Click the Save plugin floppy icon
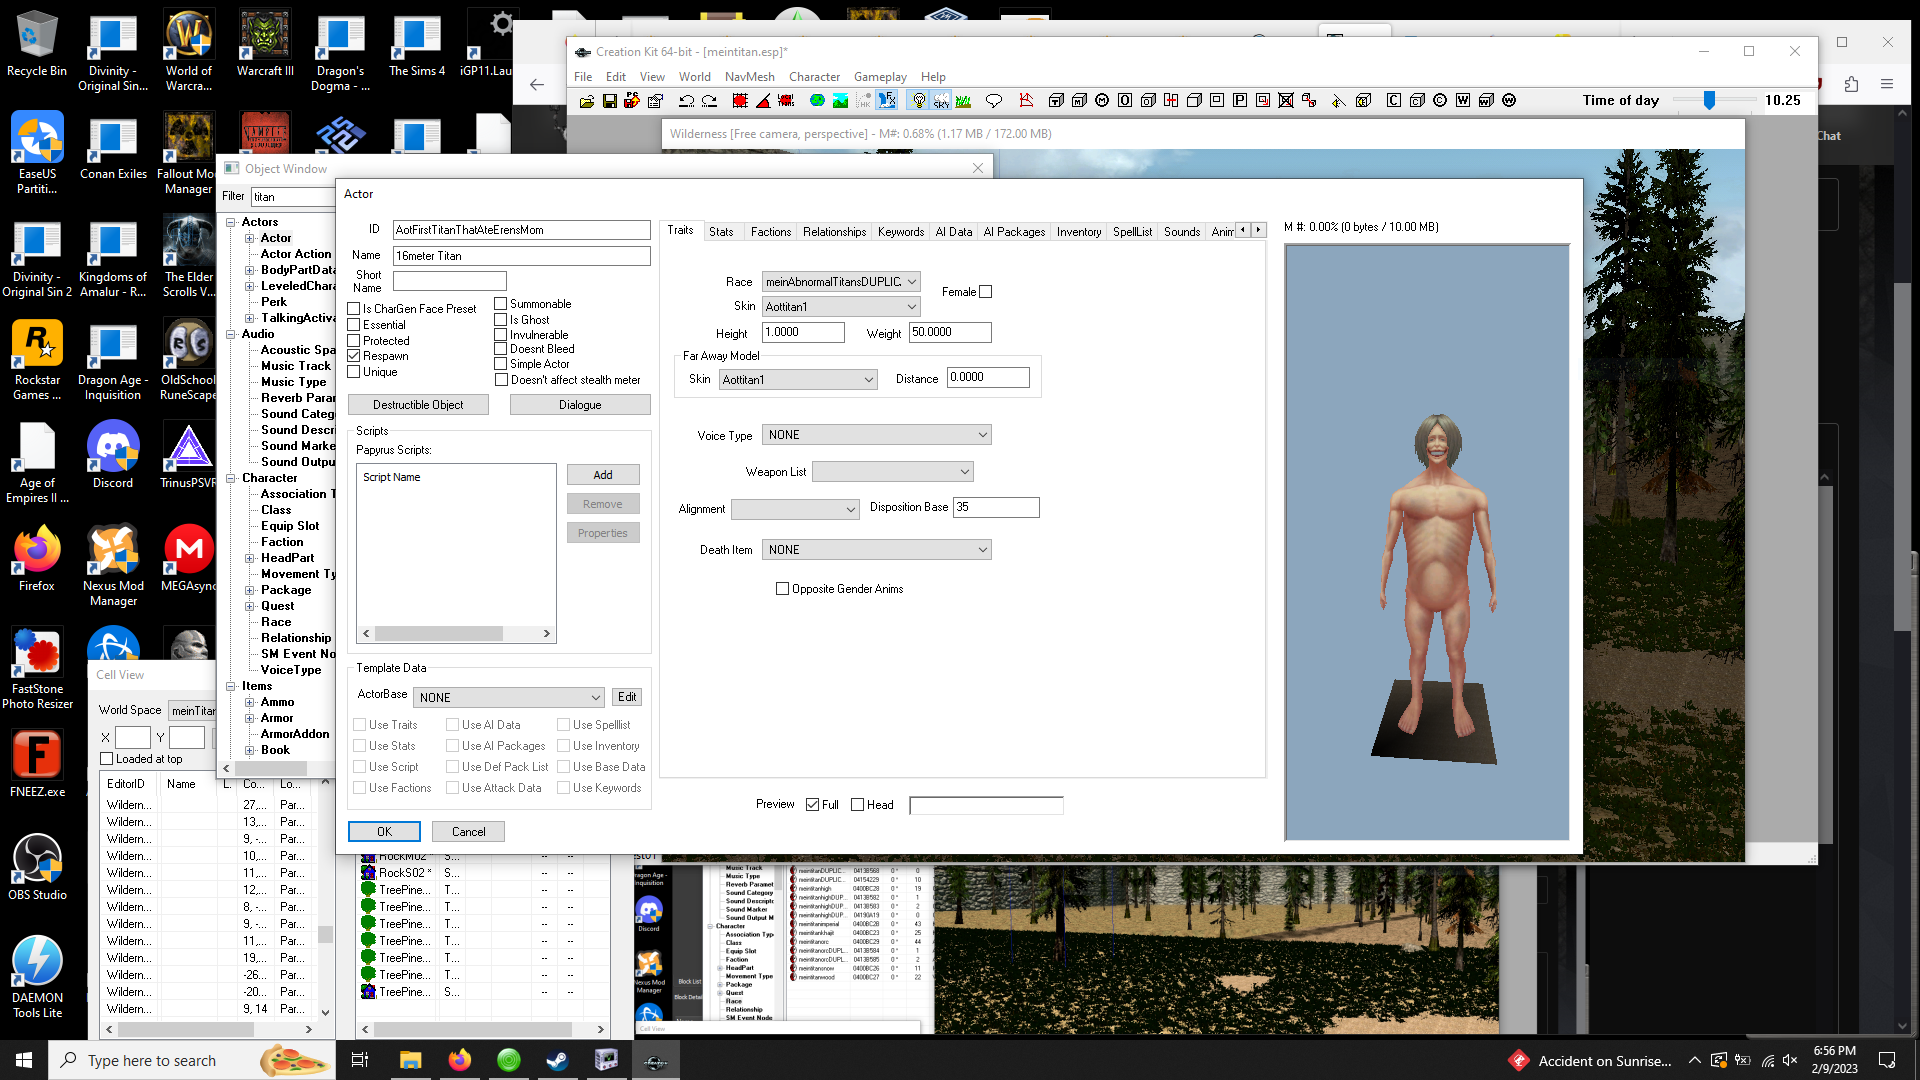 coord(610,100)
